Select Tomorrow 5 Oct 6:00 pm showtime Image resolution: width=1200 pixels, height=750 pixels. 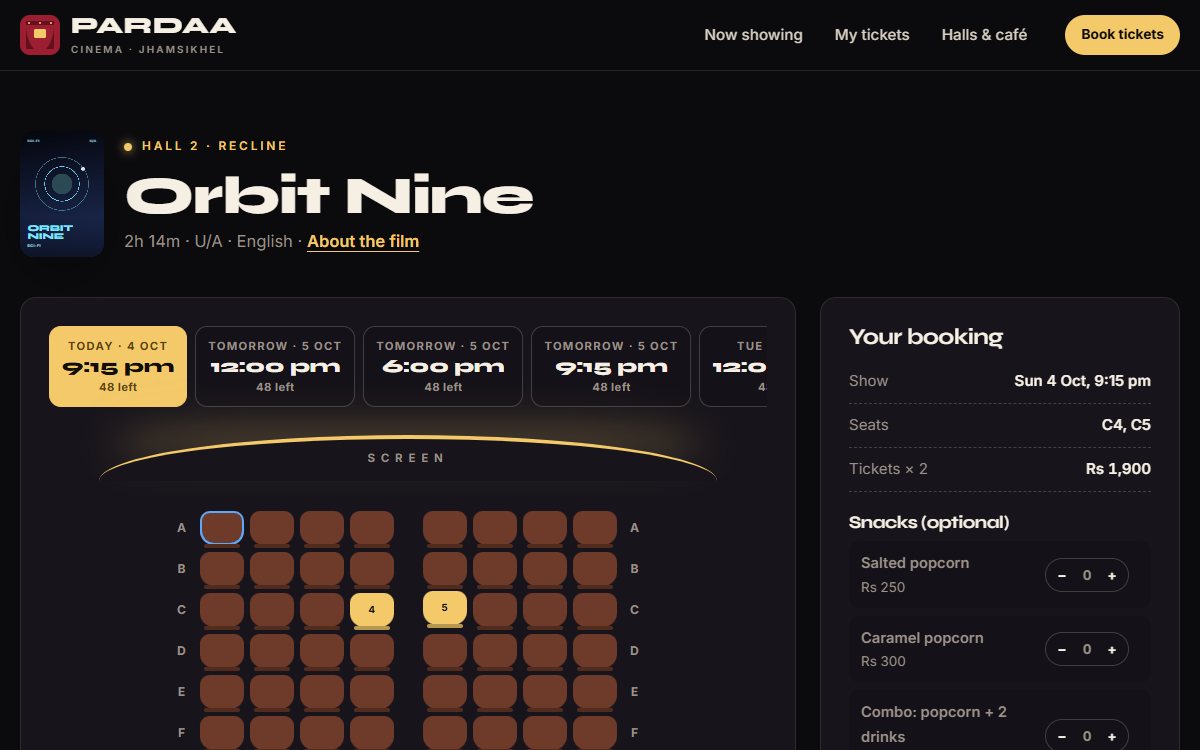[x=443, y=366]
